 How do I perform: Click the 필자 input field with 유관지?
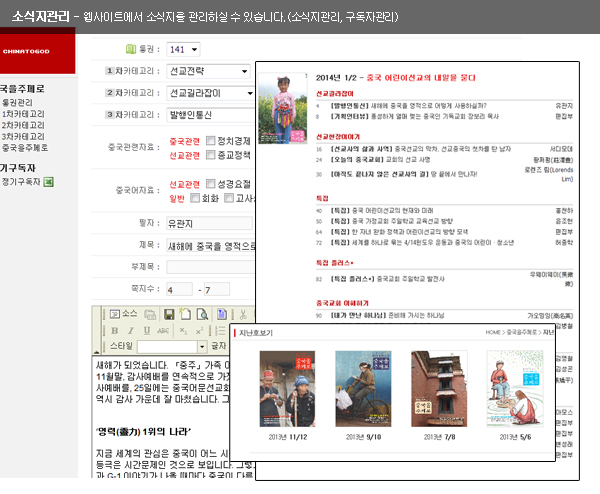coord(208,222)
